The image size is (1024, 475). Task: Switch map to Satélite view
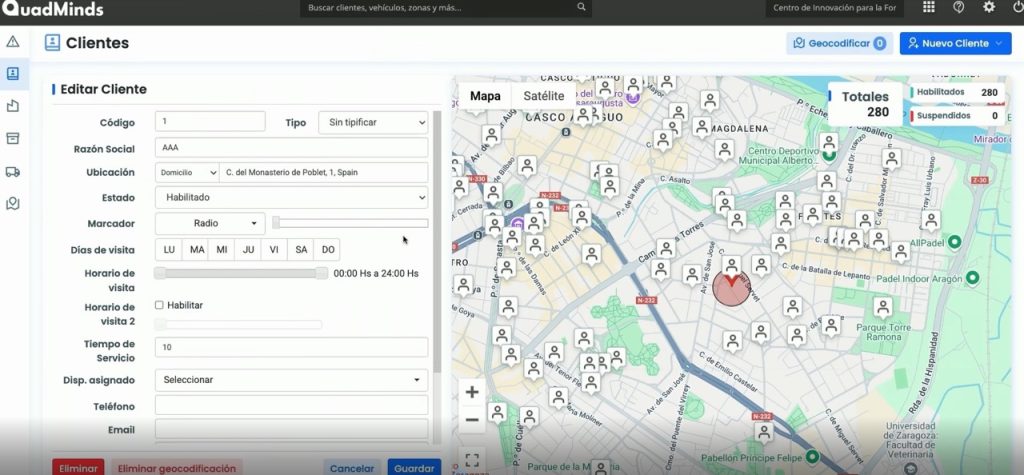(x=544, y=96)
